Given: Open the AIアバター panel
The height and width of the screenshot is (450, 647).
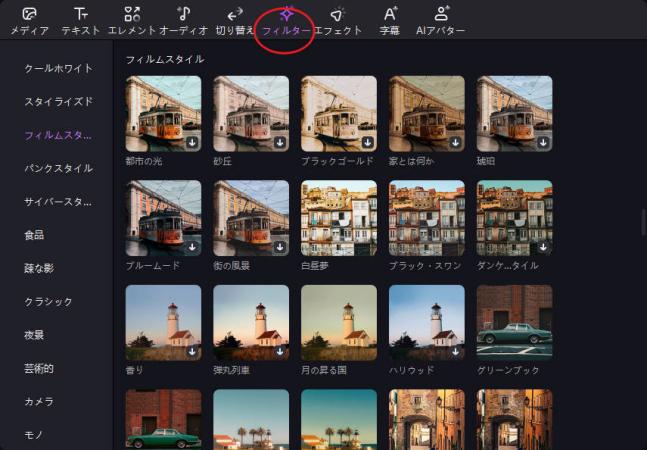Looking at the screenshot, I should (x=441, y=21).
